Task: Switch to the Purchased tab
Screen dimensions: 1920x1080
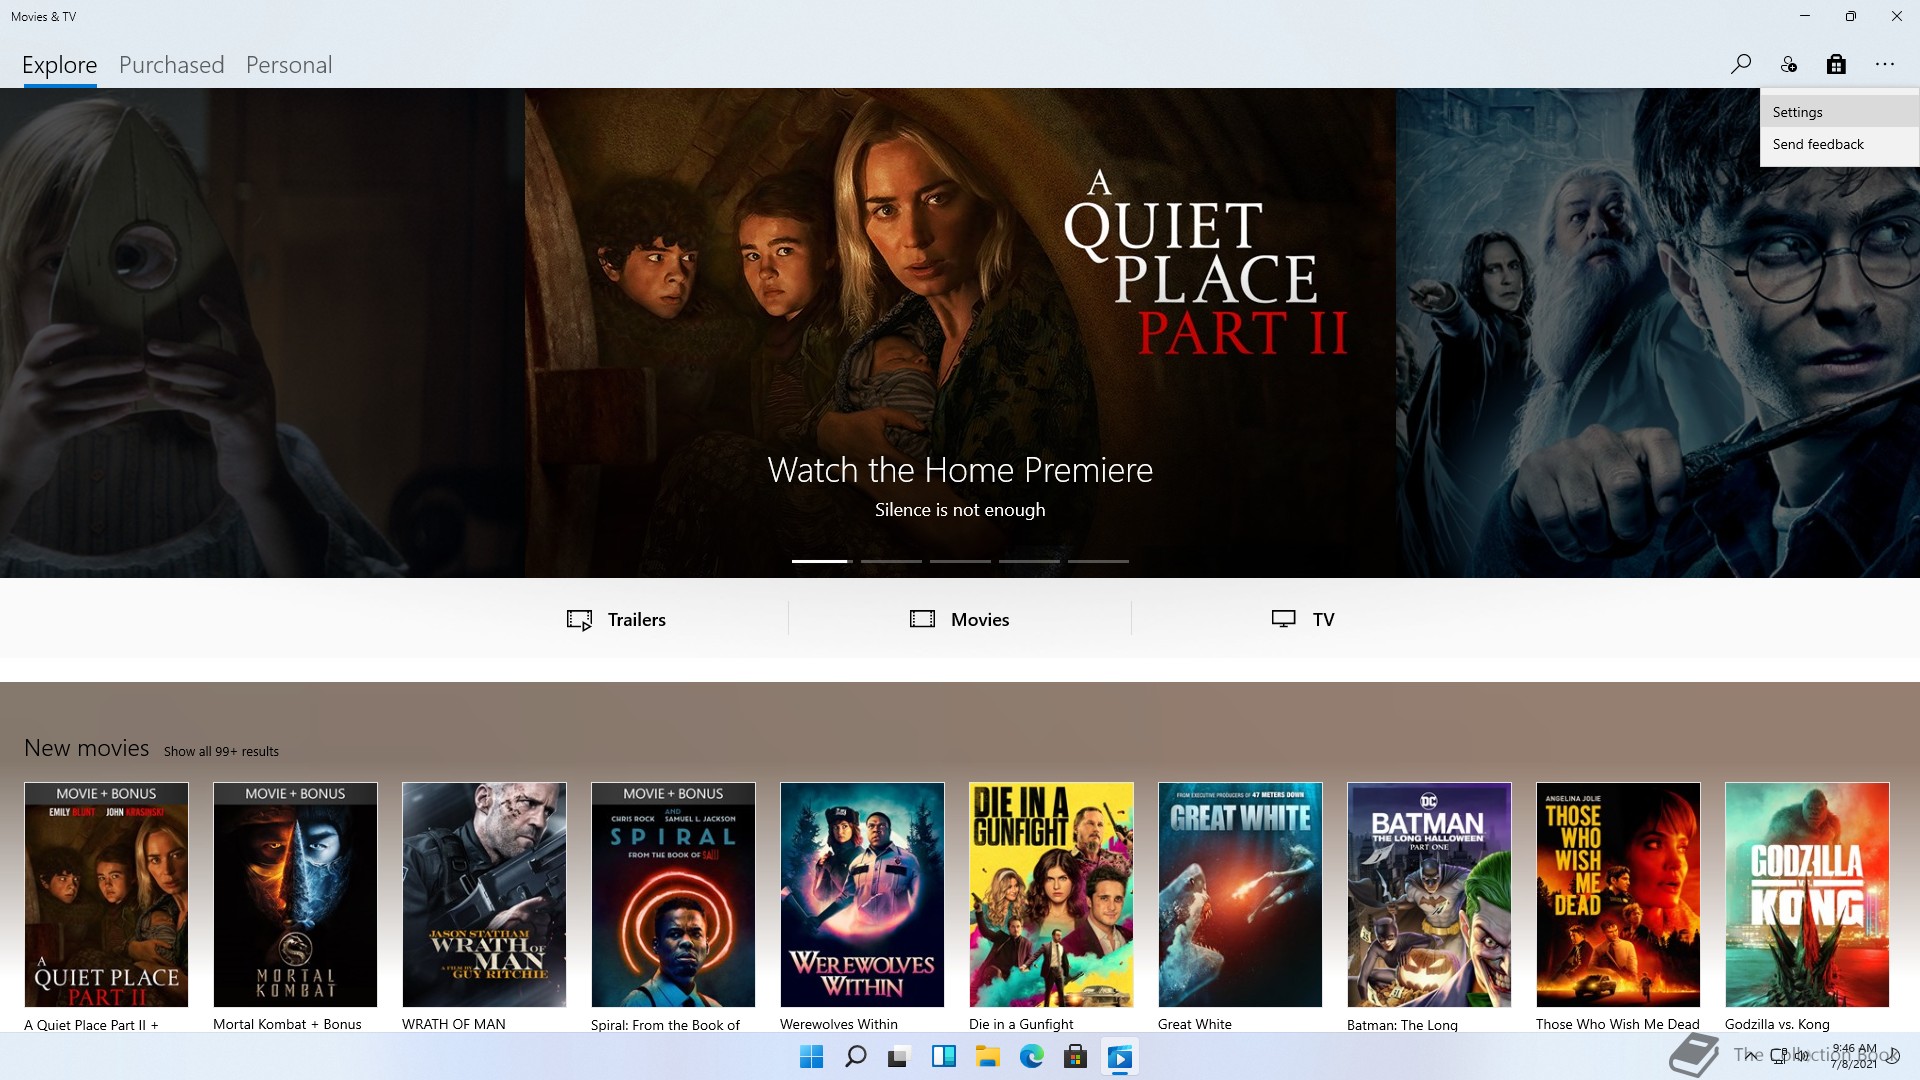Action: pos(171,65)
